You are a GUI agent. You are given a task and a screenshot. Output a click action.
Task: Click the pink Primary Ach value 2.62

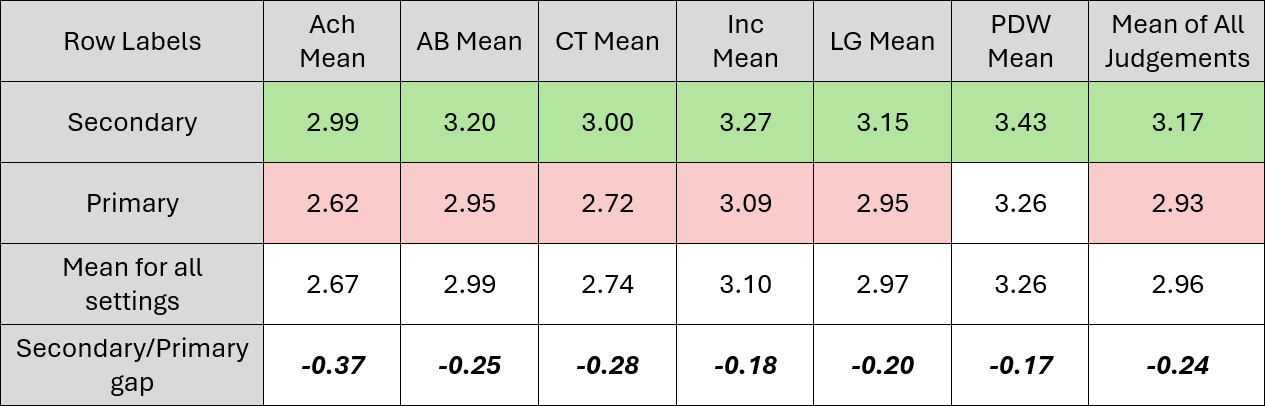(335, 203)
